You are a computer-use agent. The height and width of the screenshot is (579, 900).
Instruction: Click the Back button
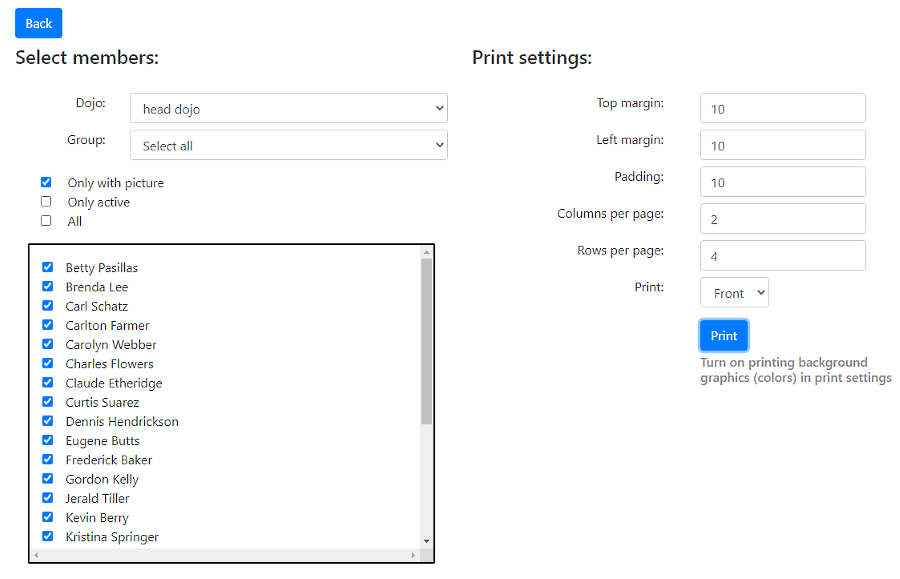(38, 24)
